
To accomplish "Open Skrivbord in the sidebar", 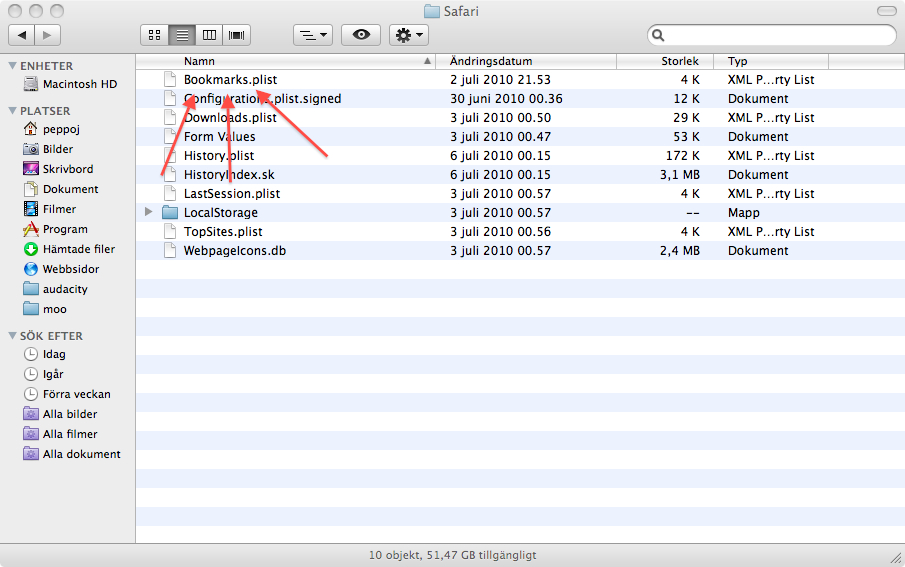I will (67, 169).
